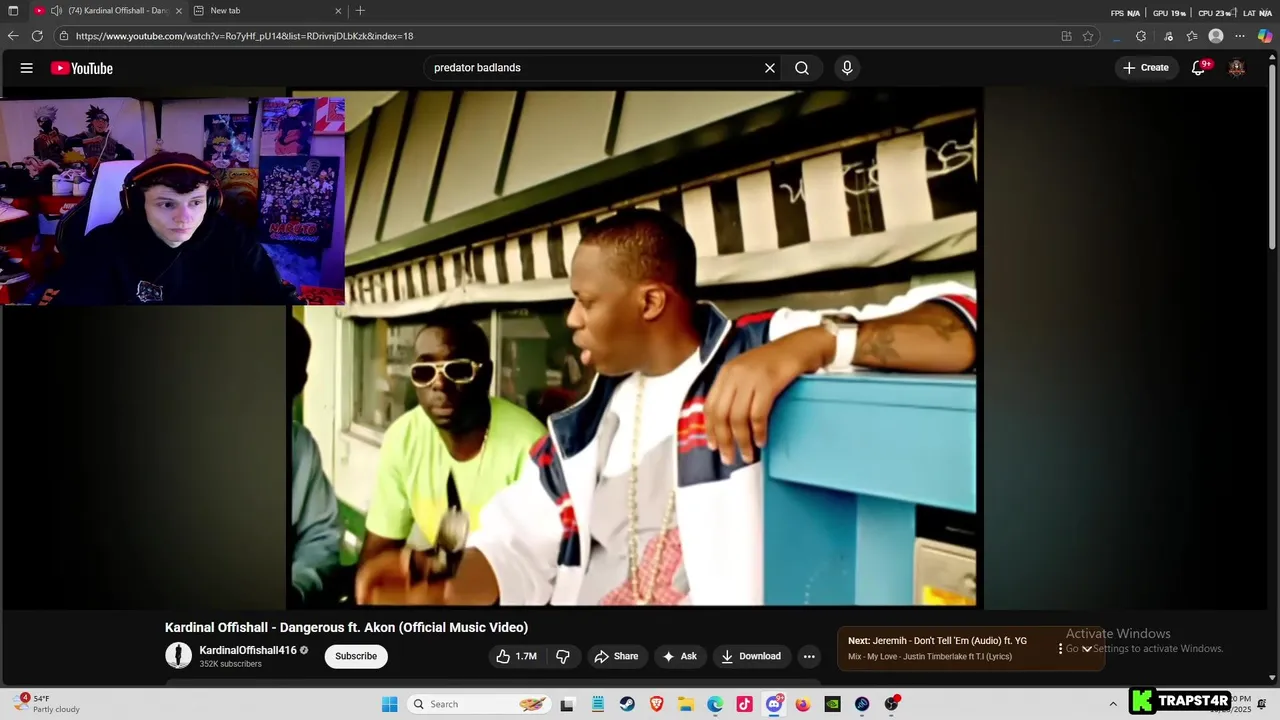This screenshot has width=1280, height=720.
Task: Open the YouTube account avatar menu
Action: coord(1237,68)
